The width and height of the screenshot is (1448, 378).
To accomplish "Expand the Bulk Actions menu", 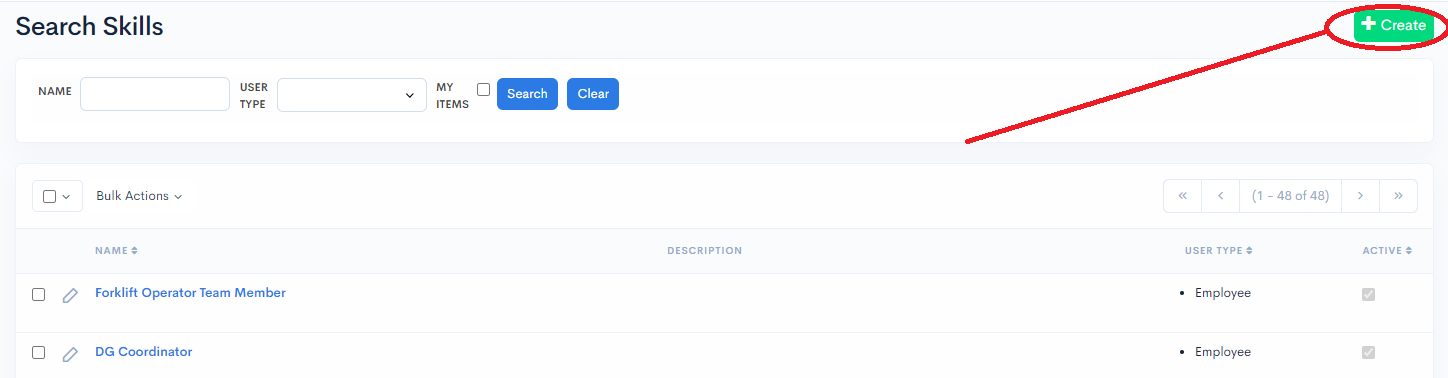I will [x=139, y=196].
